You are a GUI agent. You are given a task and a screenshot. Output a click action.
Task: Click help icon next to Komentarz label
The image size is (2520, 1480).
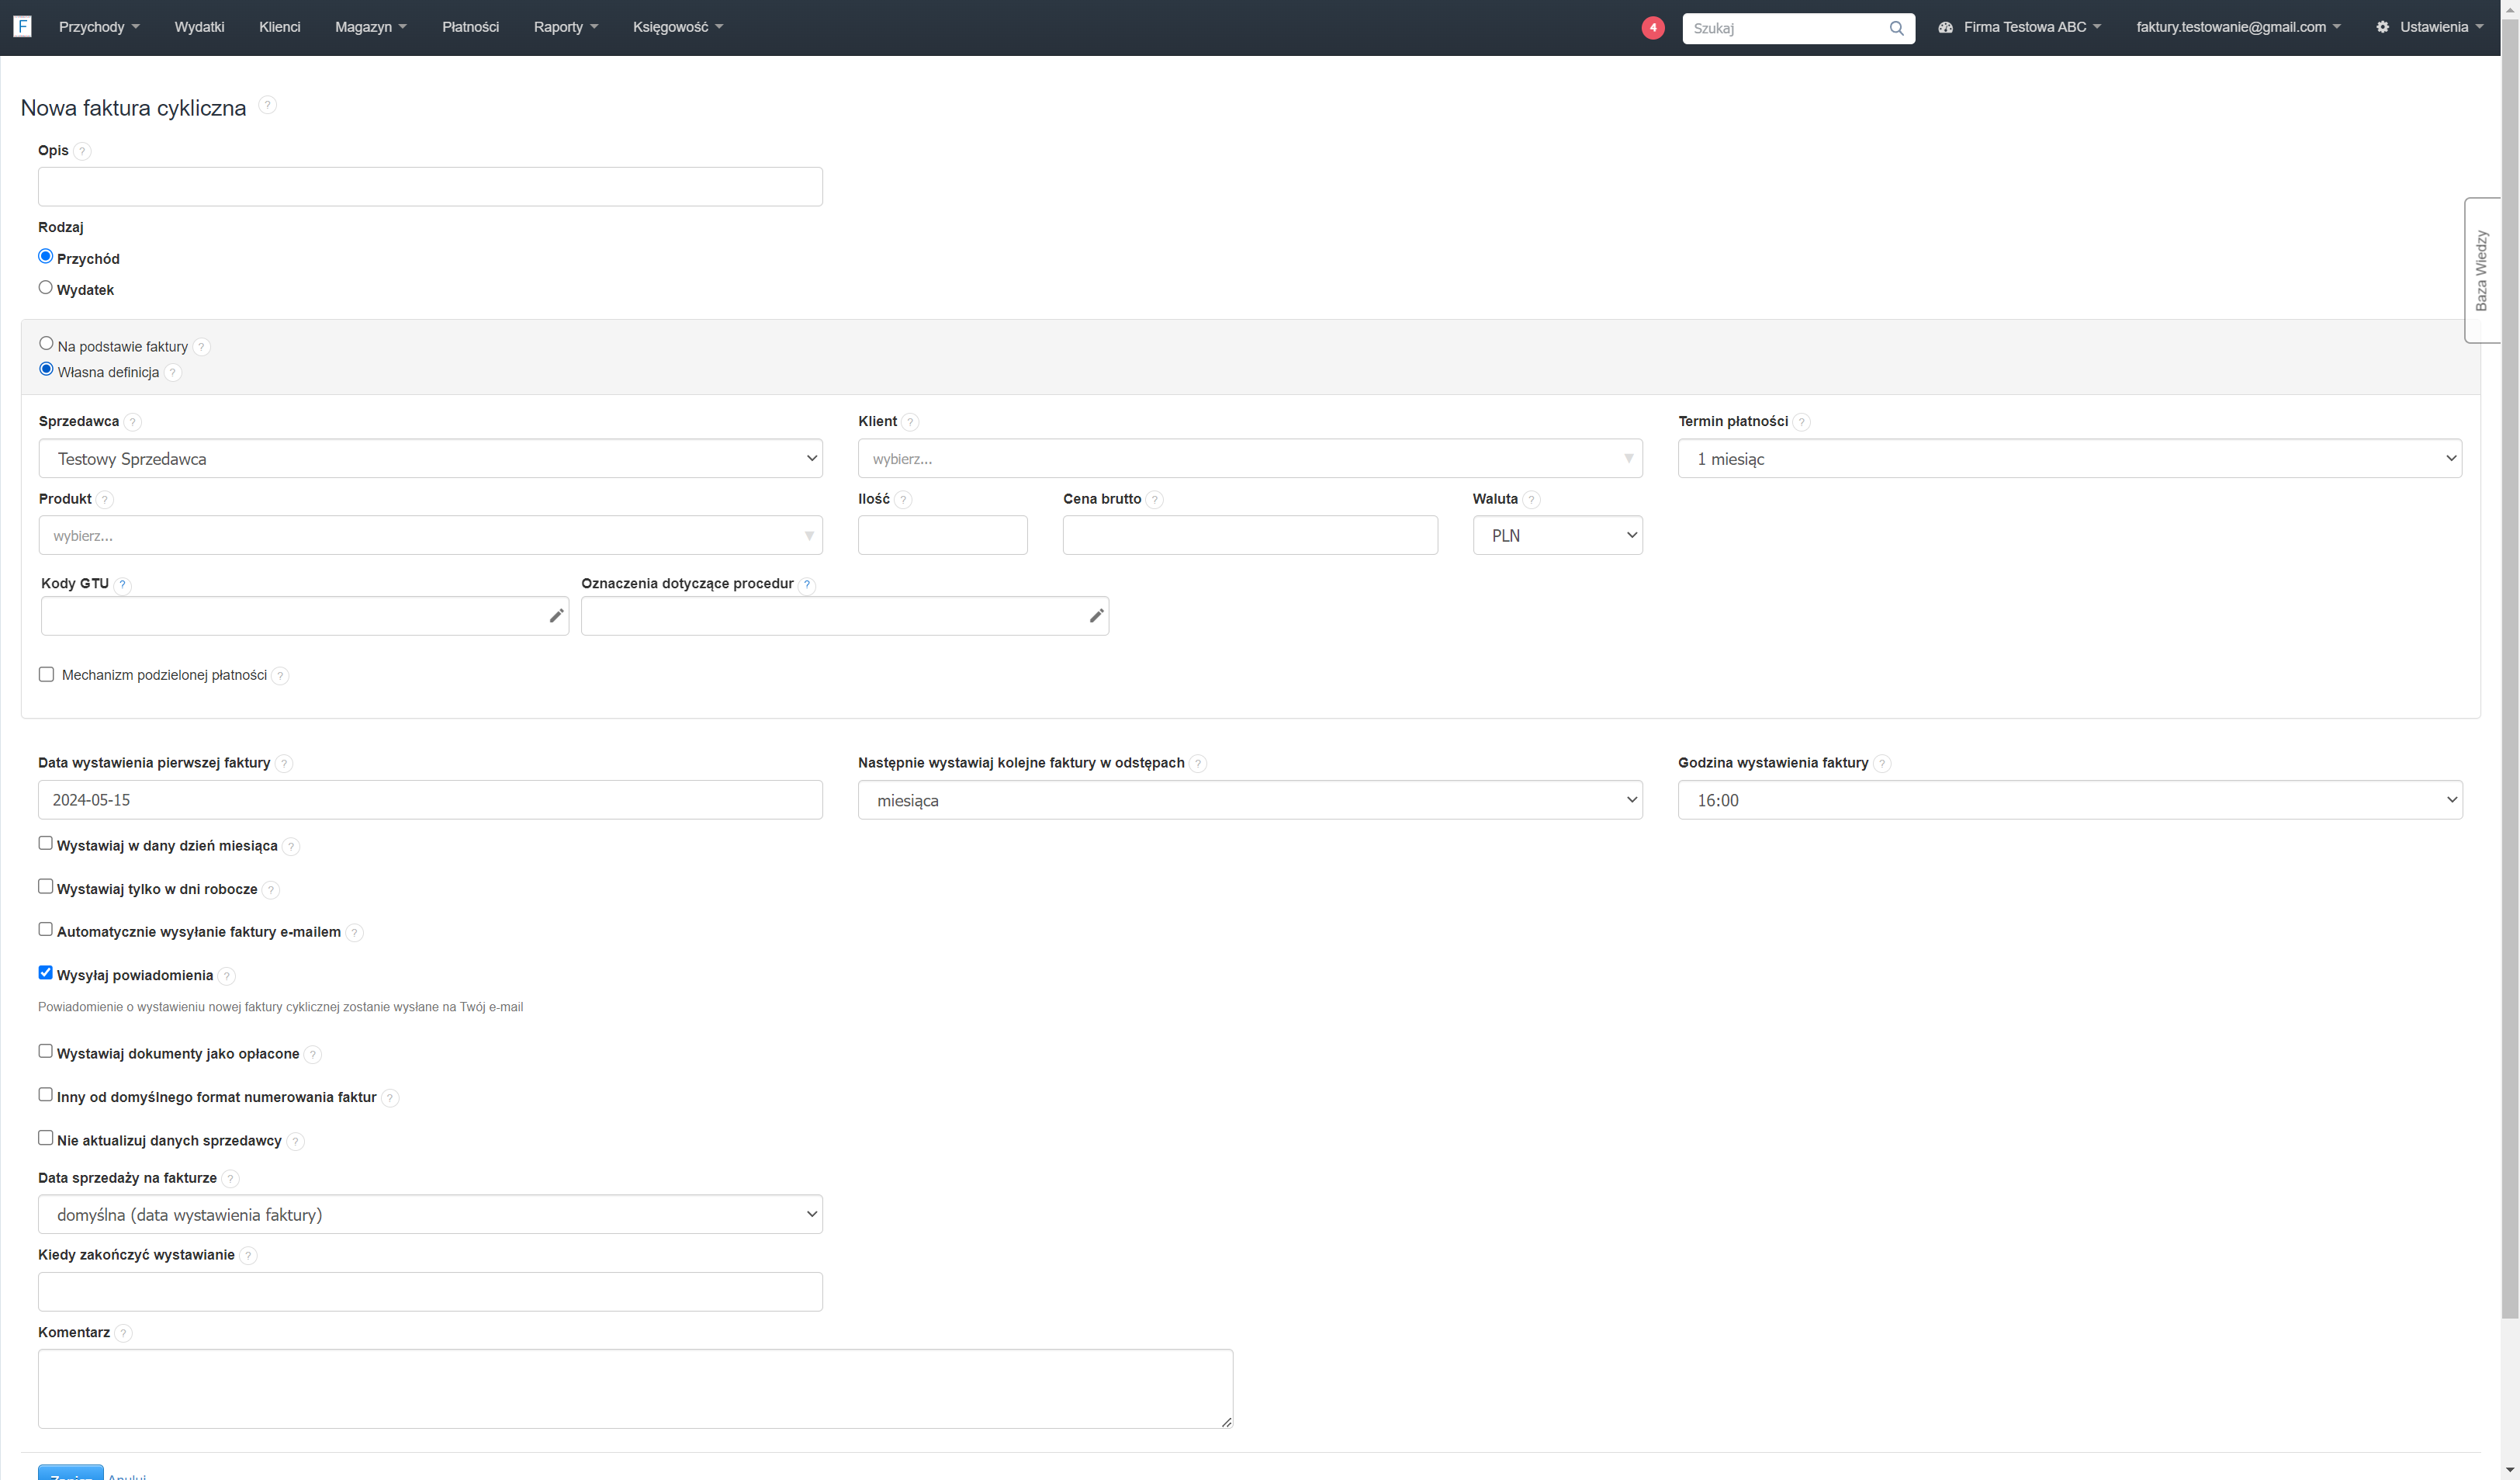[x=123, y=1333]
